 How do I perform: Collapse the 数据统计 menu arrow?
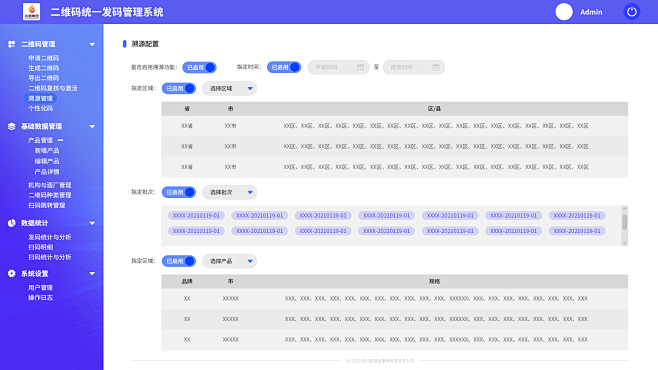92,223
